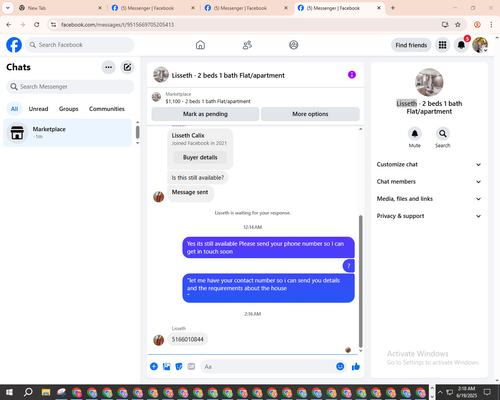The height and width of the screenshot is (400, 500).
Task: Open a new Chrome tab
Action: click(393, 8)
